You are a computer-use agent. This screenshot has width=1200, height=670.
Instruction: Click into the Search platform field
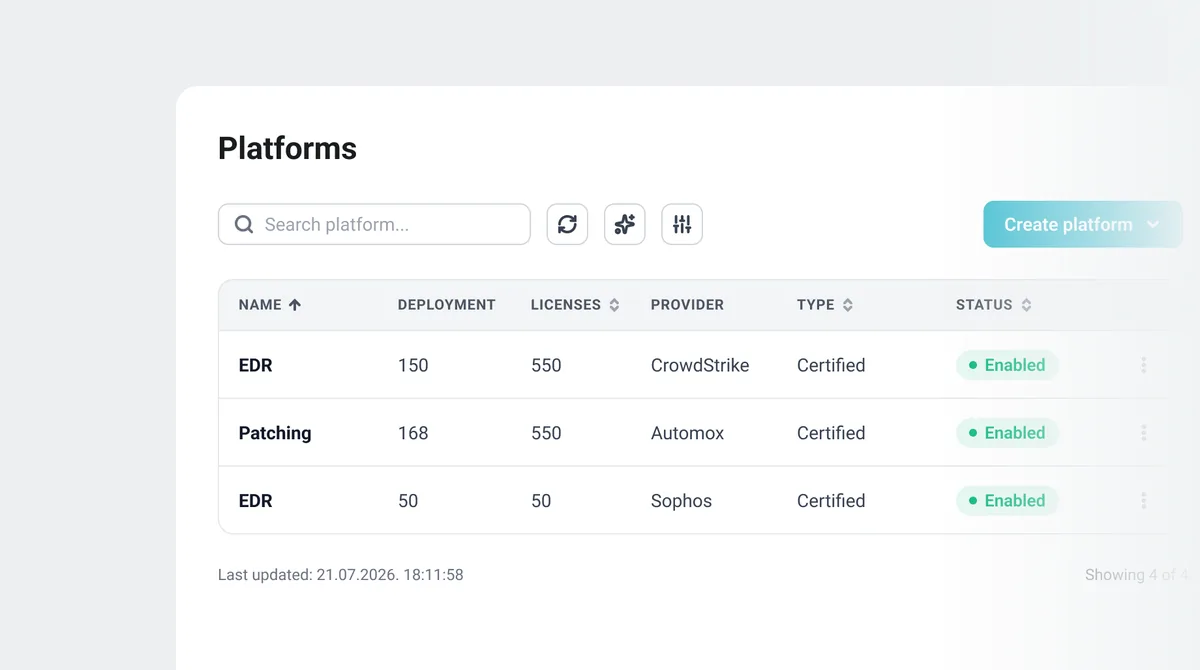pos(374,224)
